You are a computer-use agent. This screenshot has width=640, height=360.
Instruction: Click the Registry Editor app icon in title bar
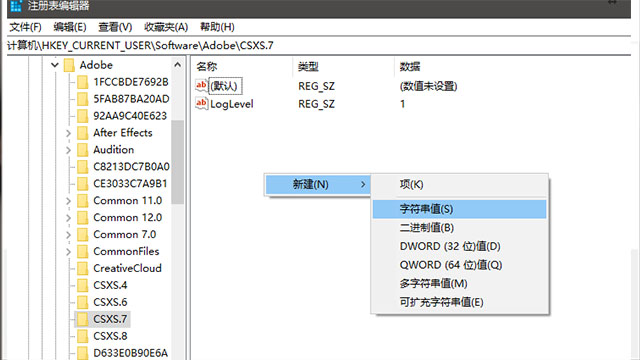click(16, 6)
